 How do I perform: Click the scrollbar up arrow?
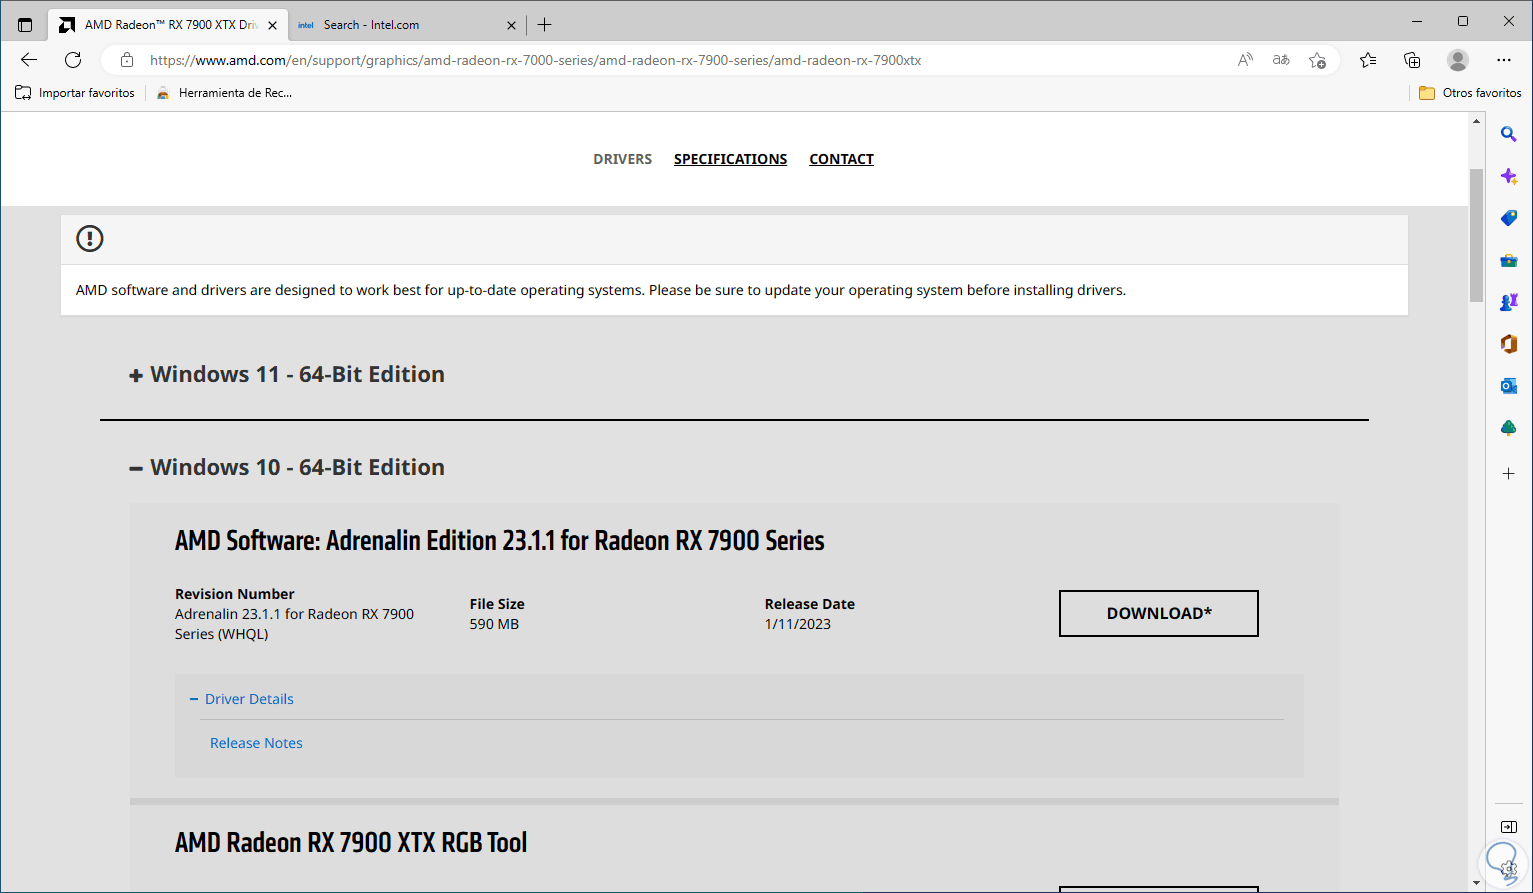[x=1476, y=121]
